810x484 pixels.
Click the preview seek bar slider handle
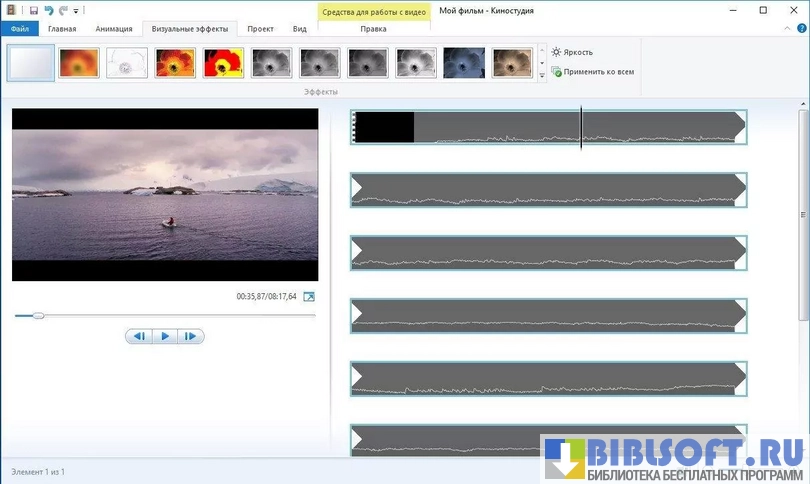click(38, 316)
